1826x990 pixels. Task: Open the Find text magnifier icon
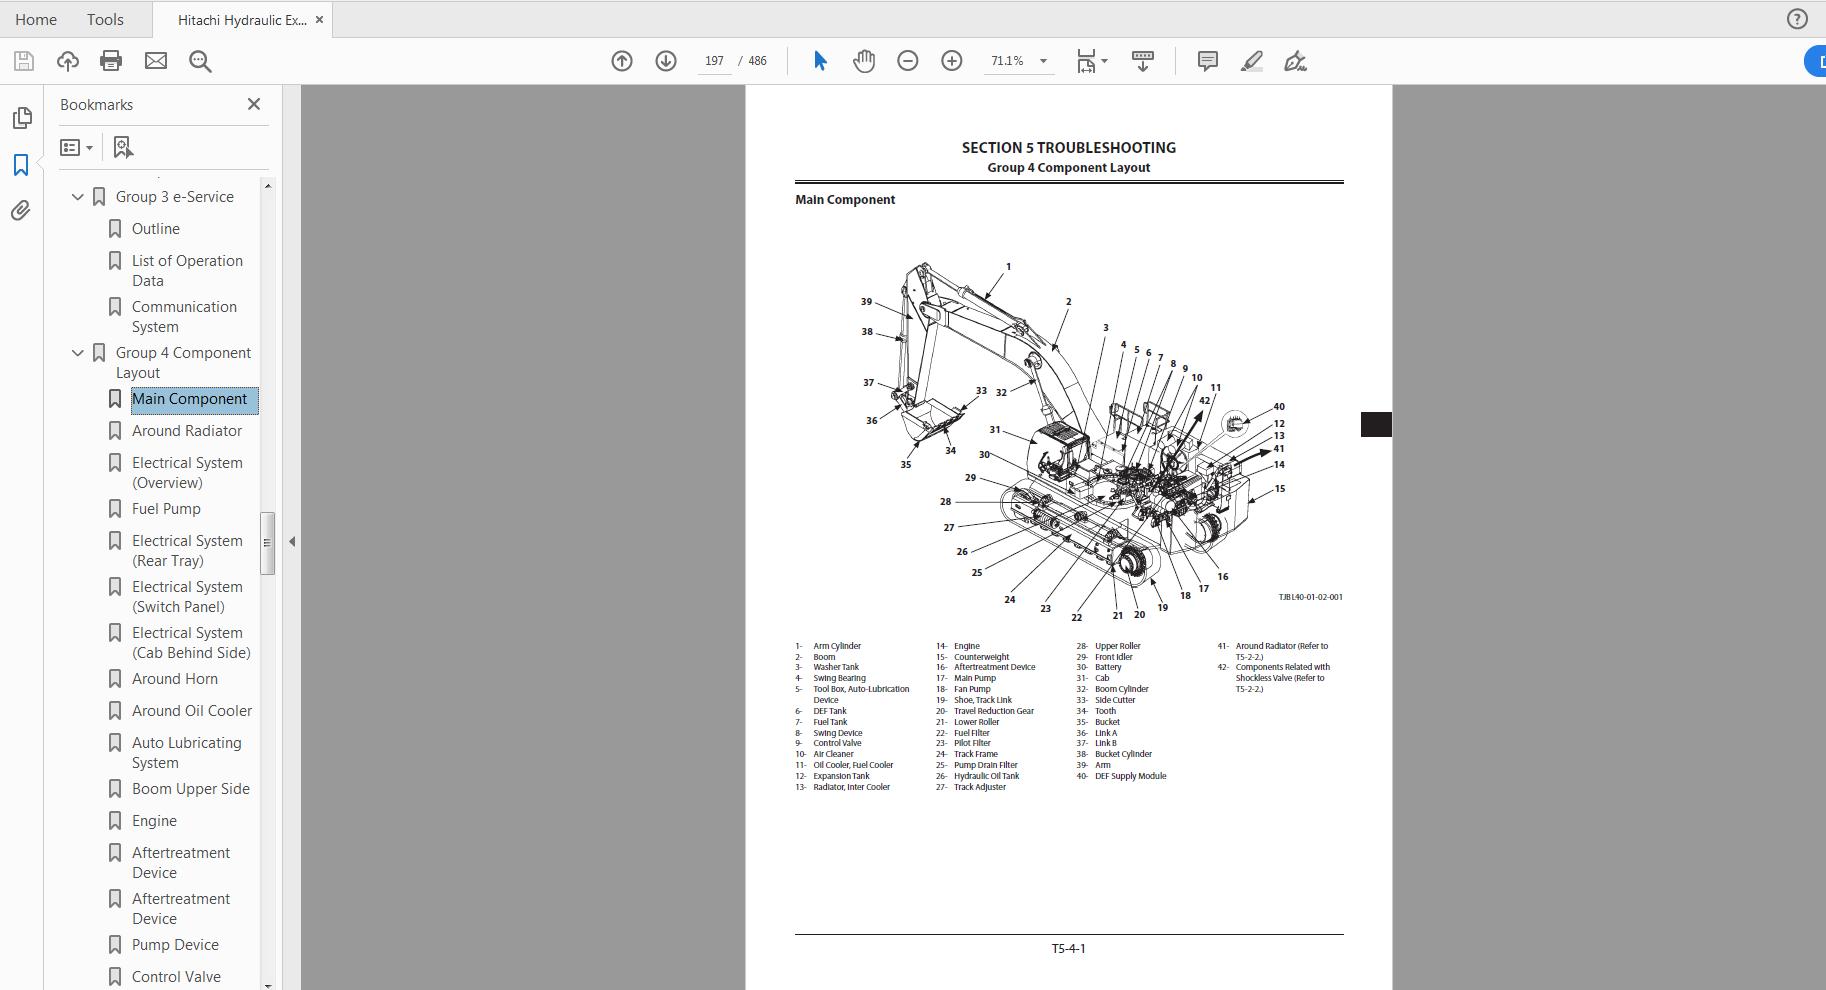point(200,61)
